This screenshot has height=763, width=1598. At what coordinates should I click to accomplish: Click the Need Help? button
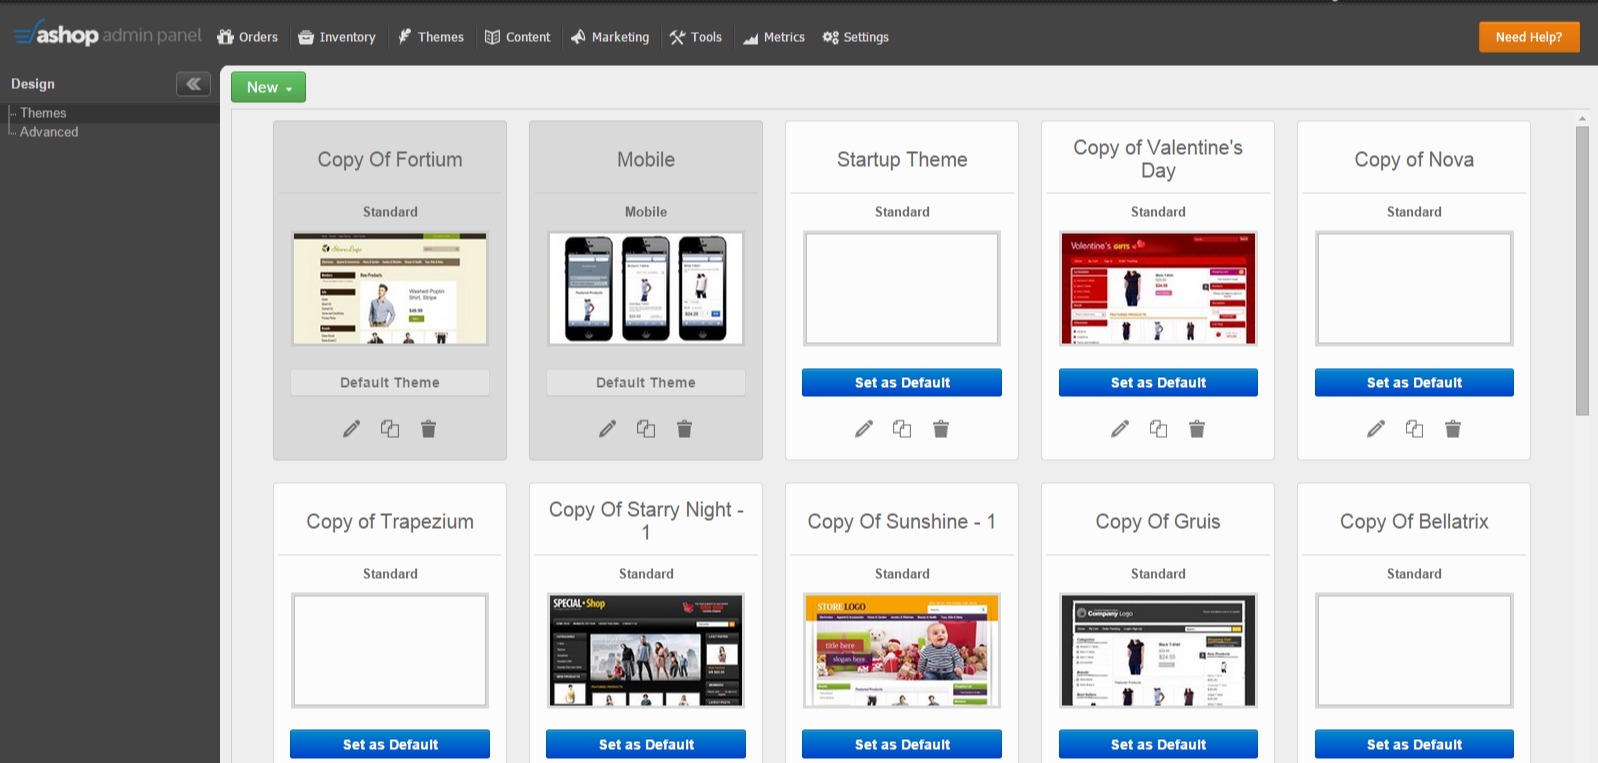click(x=1529, y=37)
